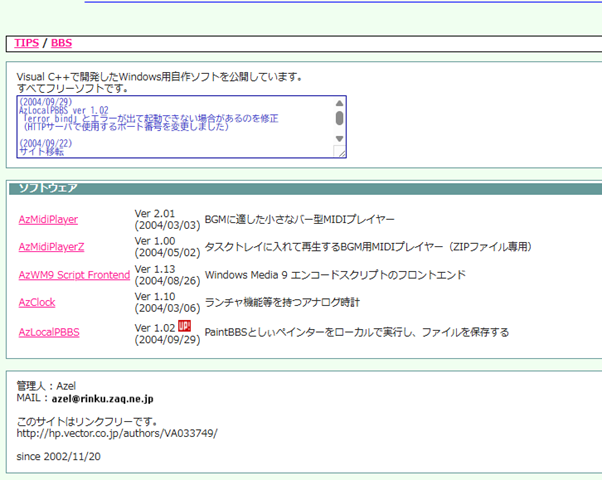Click the email azel@rinku.zaq.ne.jp
The height and width of the screenshot is (480, 602).
point(103,399)
